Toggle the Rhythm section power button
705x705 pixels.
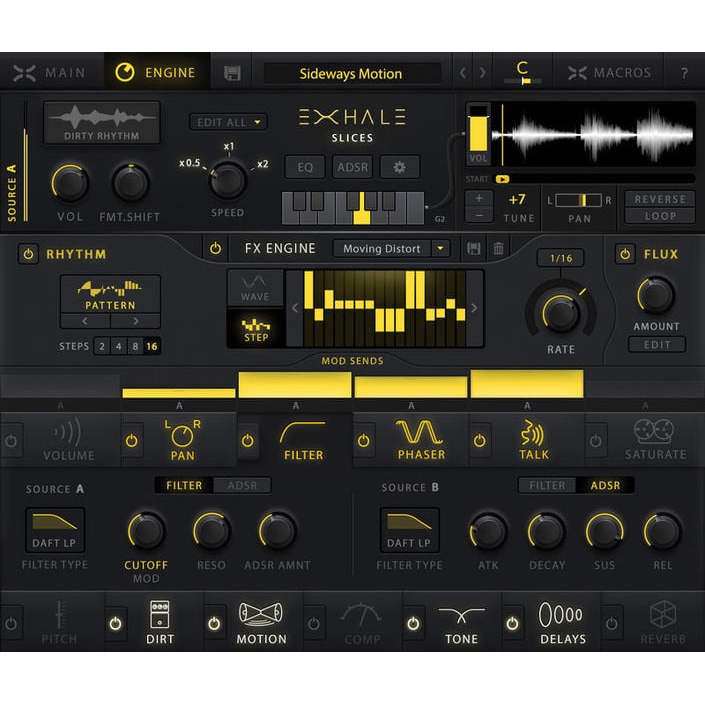tap(28, 254)
